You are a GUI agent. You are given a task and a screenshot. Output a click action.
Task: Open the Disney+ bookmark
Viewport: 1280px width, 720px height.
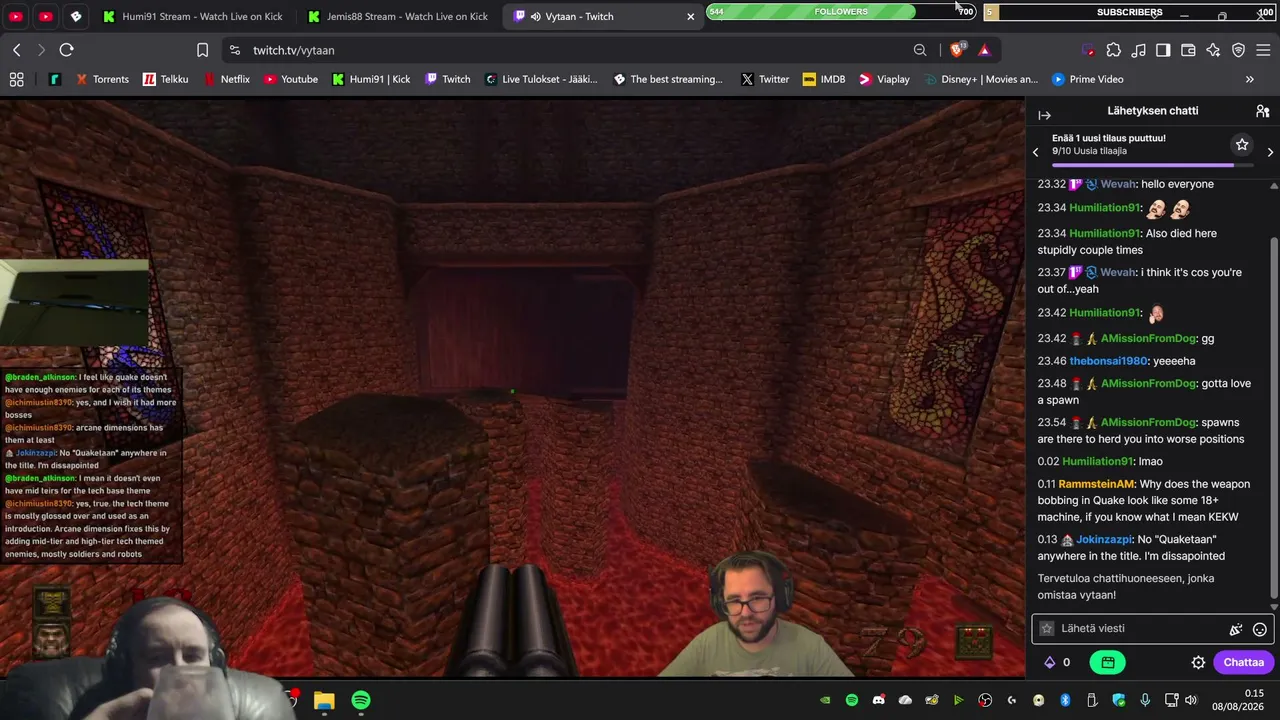click(x=980, y=79)
